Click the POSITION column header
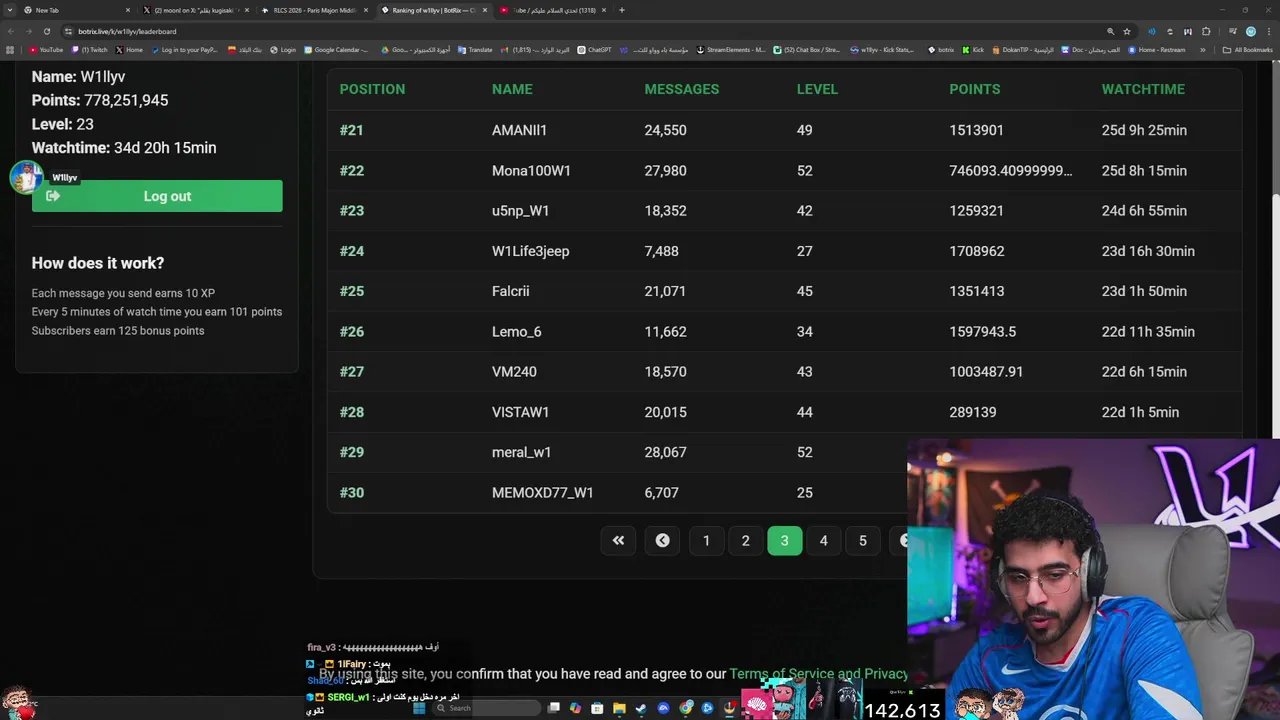This screenshot has width=1280, height=720. click(372, 89)
